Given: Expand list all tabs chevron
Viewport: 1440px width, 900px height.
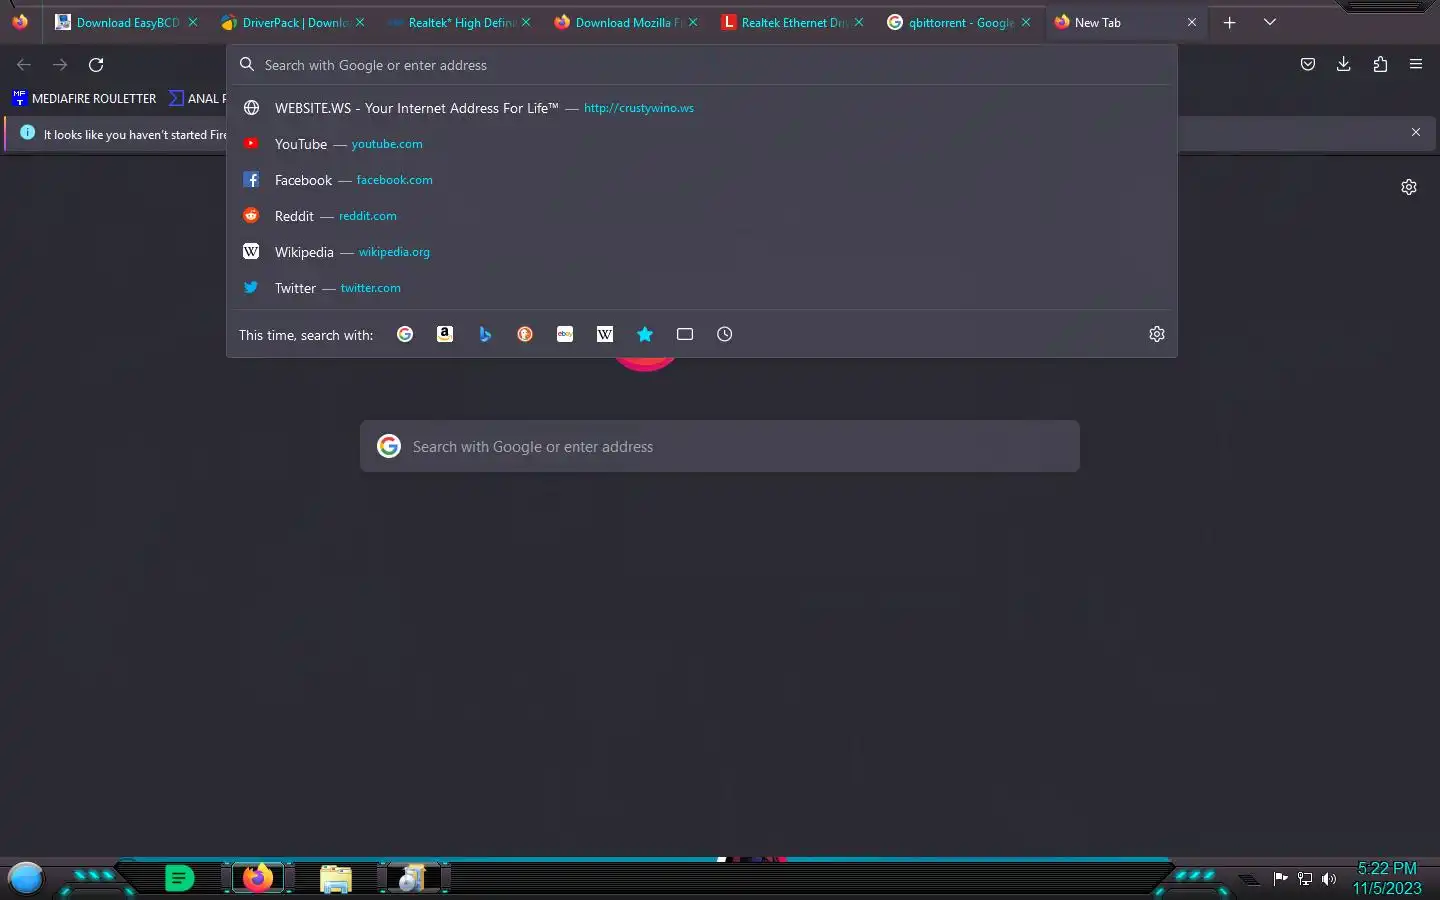Looking at the screenshot, I should 1270,22.
